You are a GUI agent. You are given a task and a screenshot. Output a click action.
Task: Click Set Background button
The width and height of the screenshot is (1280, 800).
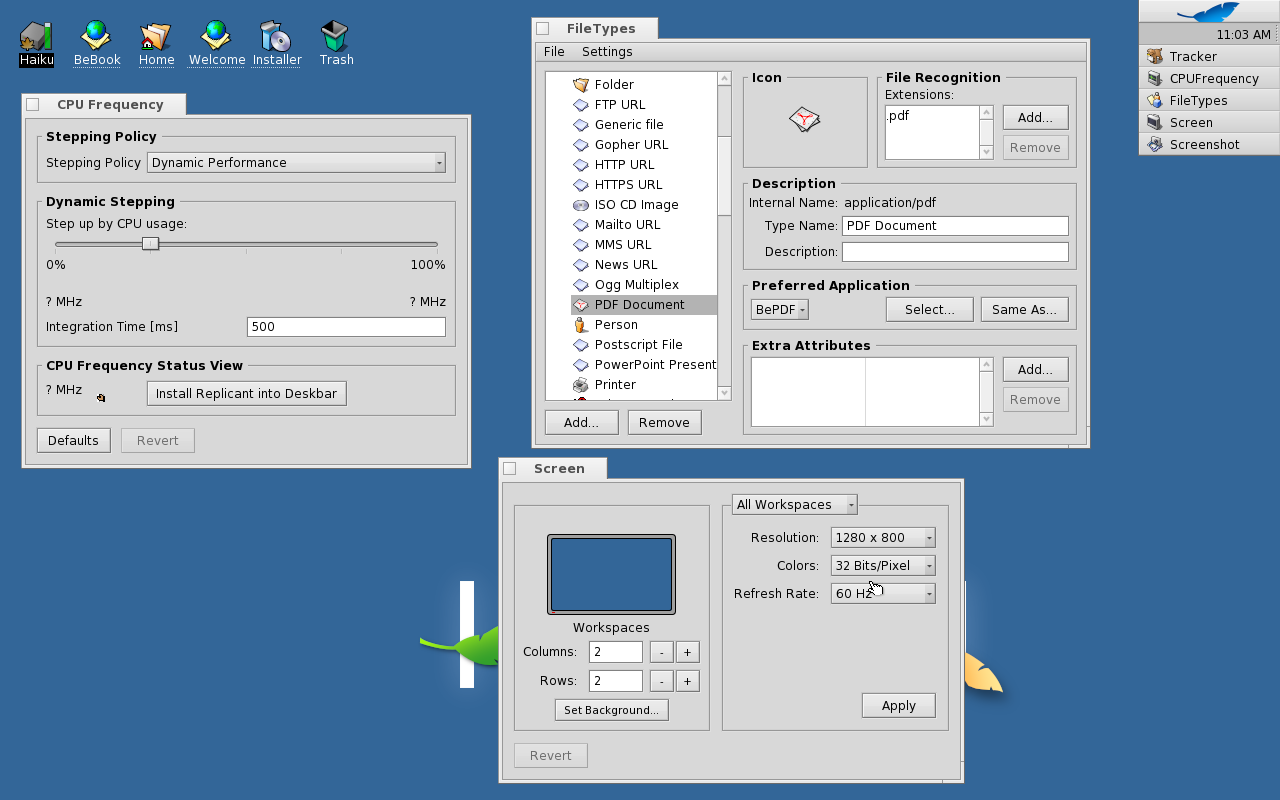coord(611,710)
